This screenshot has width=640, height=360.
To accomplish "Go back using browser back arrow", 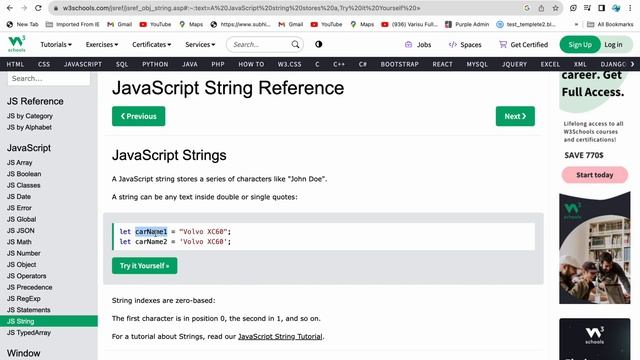I will pos(10,8).
